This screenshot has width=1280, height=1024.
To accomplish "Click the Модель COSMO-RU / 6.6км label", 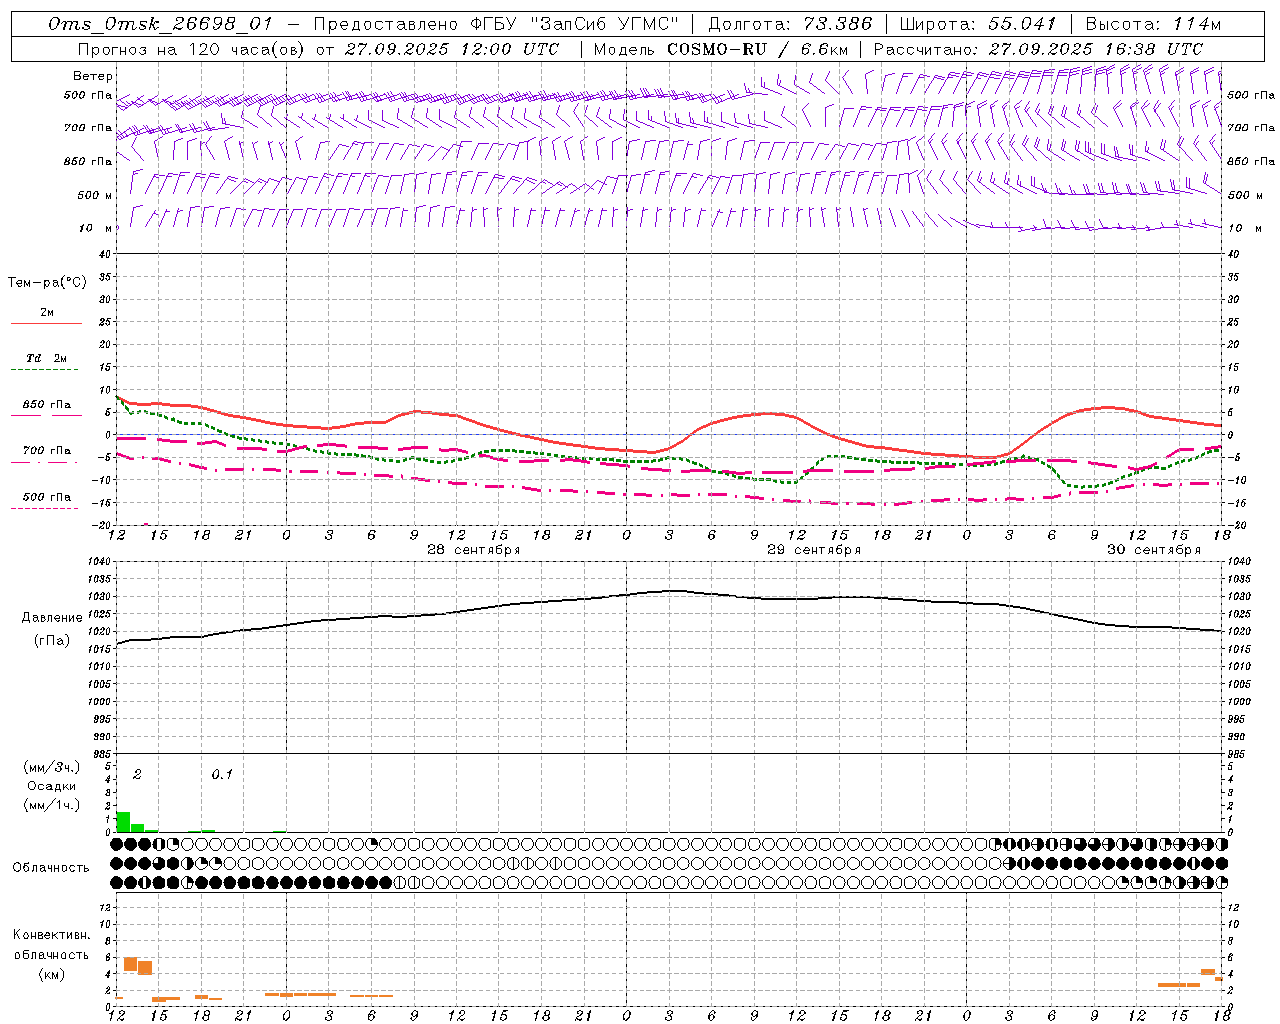I will [721, 49].
